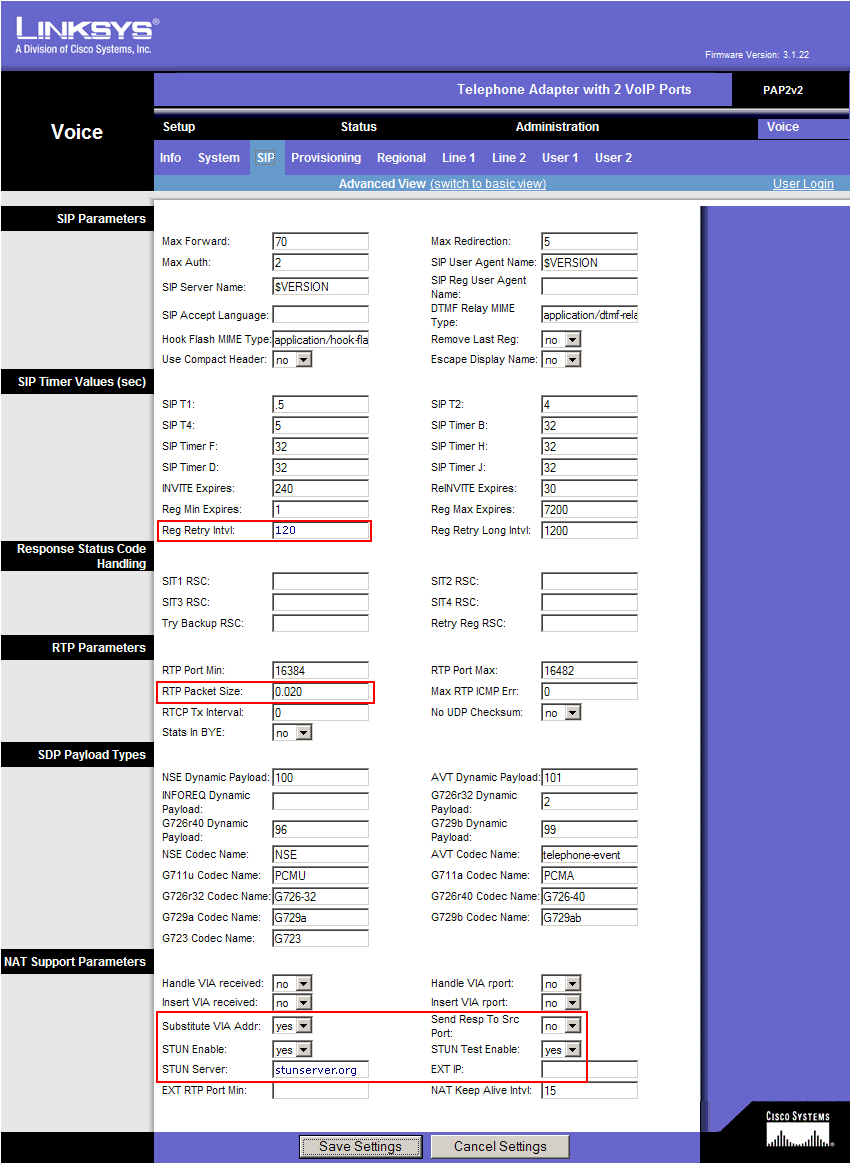The height and width of the screenshot is (1164, 851).
Task: Expand the No UDP Checksum dropdown
Action: pos(561,713)
